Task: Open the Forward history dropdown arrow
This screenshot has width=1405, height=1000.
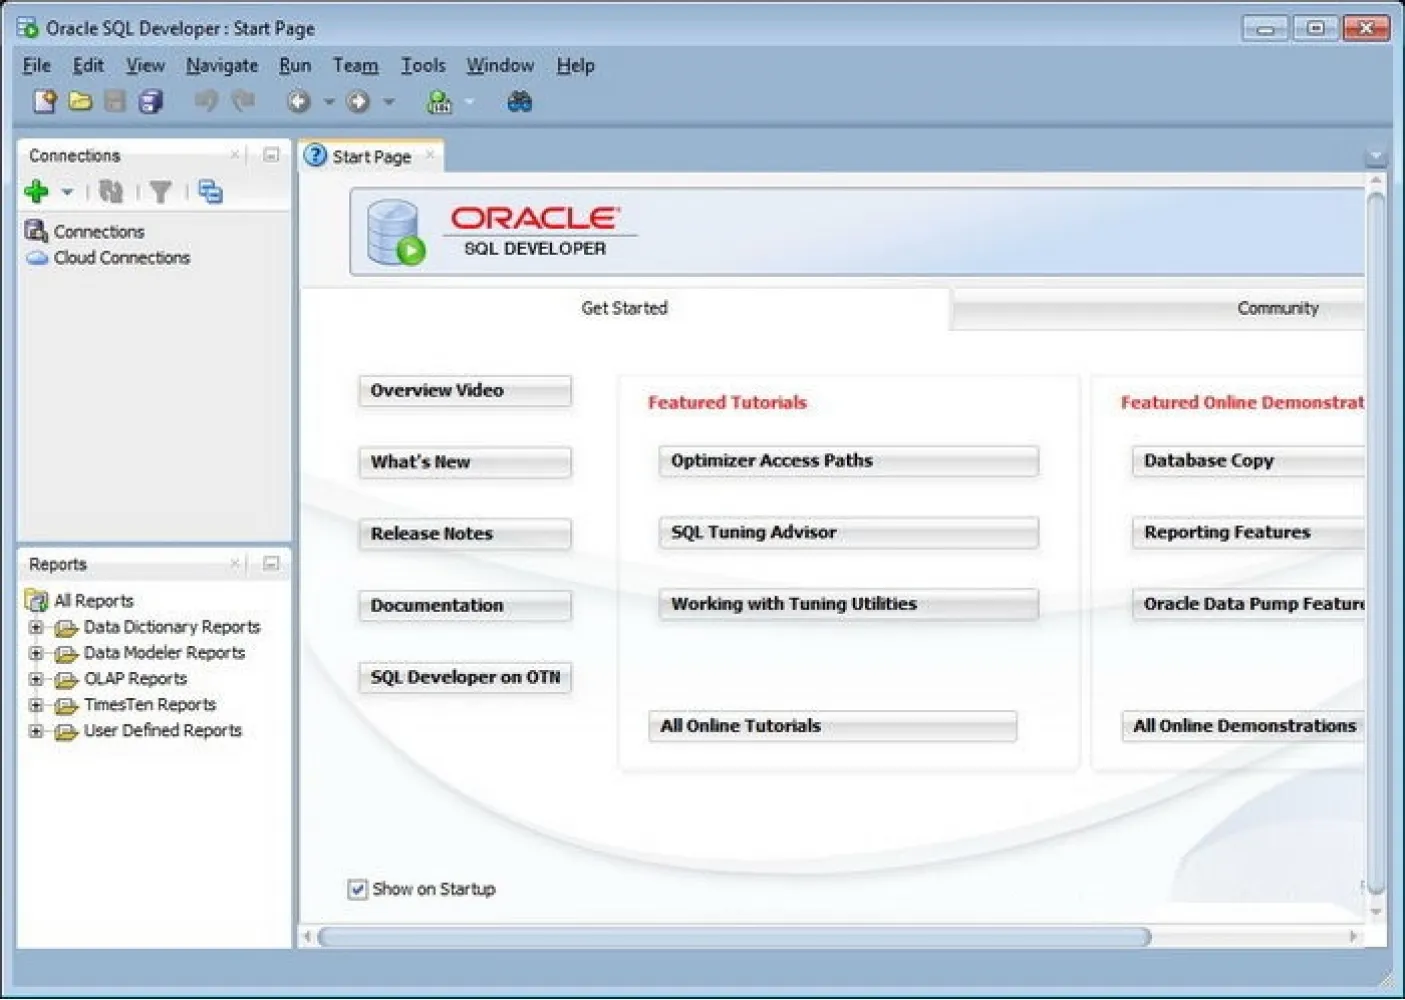Action: 388,101
